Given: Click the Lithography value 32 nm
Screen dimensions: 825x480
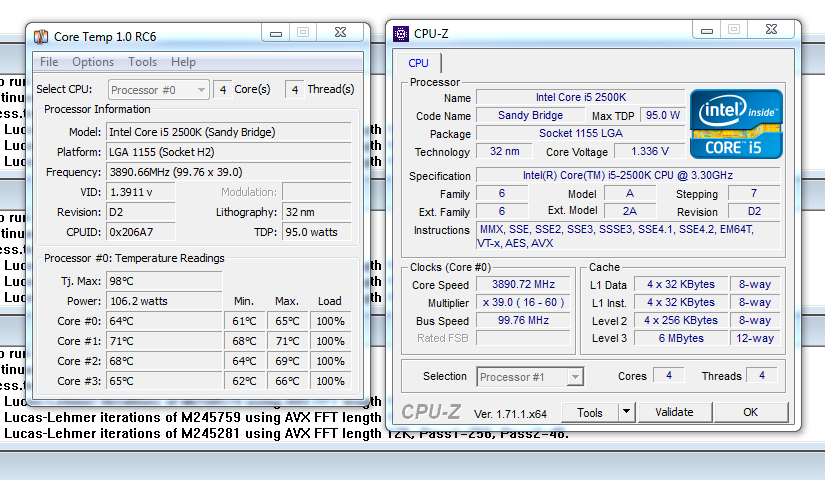Looking at the screenshot, I should (x=317, y=212).
